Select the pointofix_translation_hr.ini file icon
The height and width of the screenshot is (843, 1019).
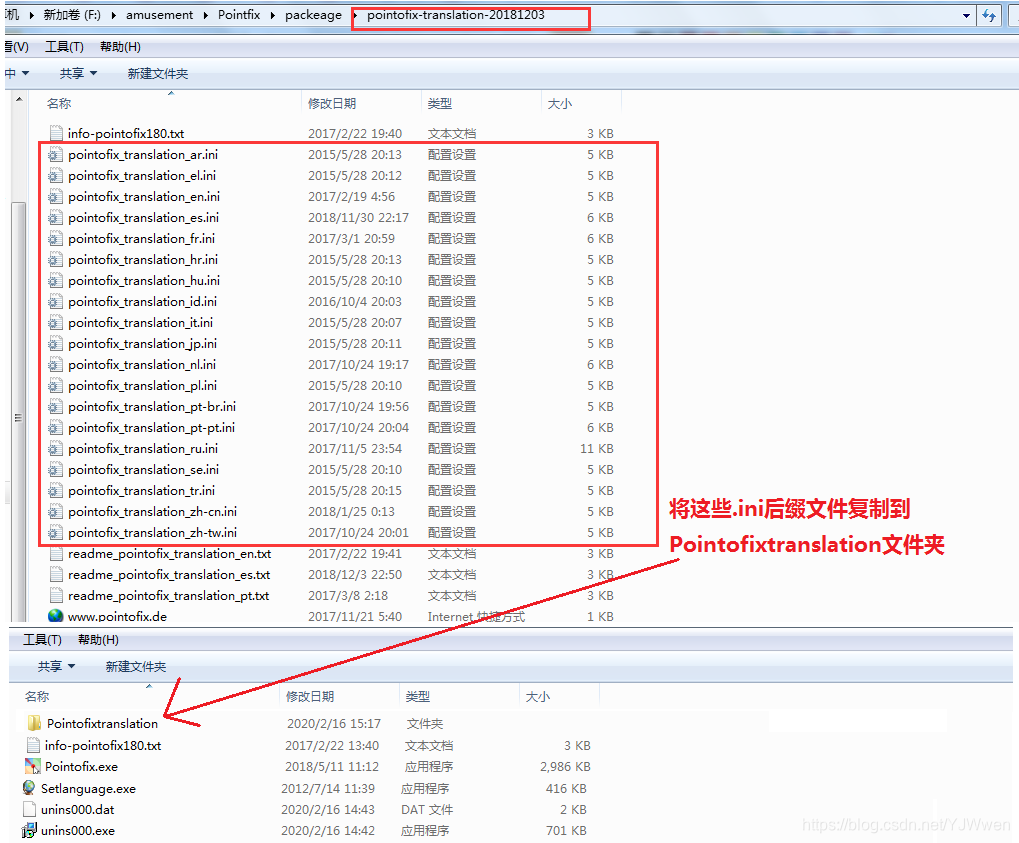(x=56, y=259)
